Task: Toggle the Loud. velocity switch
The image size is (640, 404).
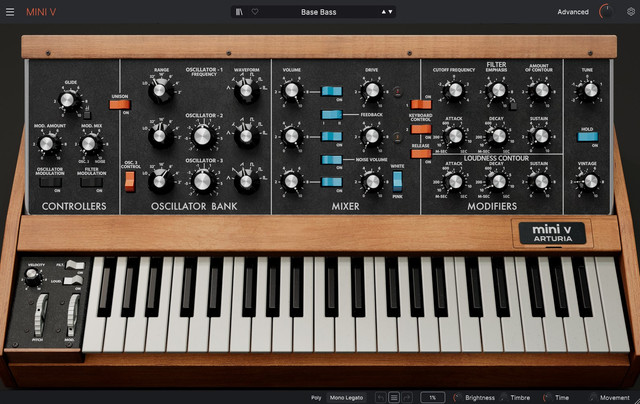Action: 73,280
